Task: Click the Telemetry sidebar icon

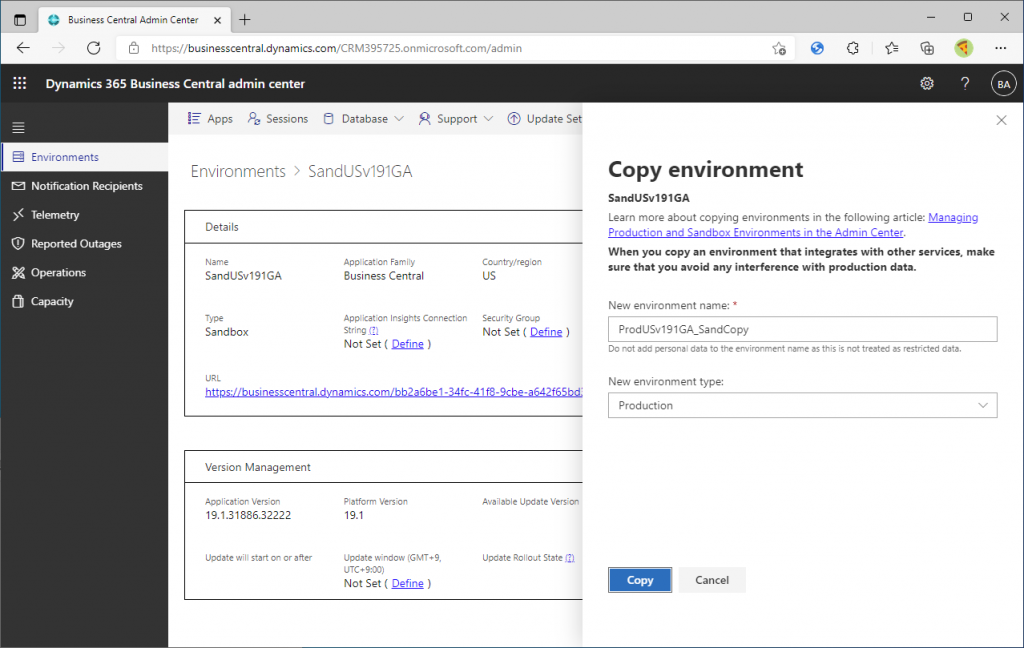Action: [x=18, y=215]
